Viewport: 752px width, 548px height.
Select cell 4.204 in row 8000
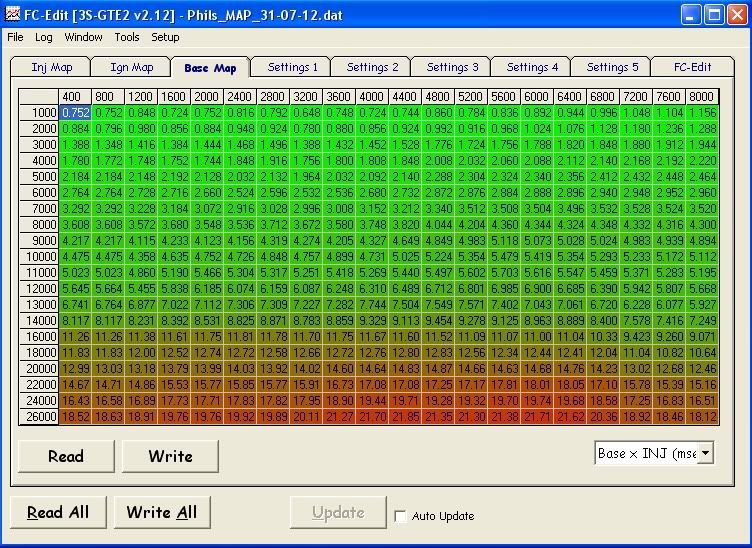pos(471,225)
